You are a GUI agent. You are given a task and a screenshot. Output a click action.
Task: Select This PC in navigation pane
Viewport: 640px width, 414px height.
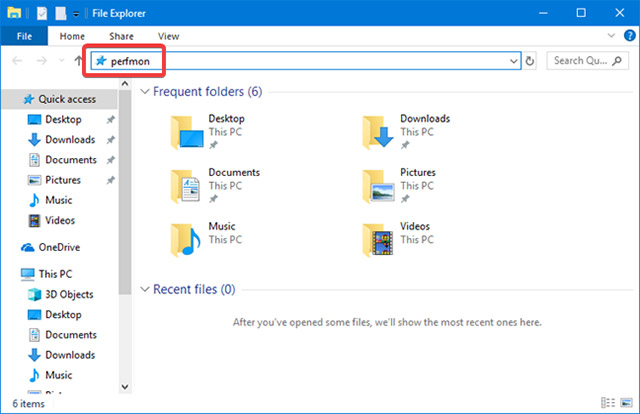(47, 274)
